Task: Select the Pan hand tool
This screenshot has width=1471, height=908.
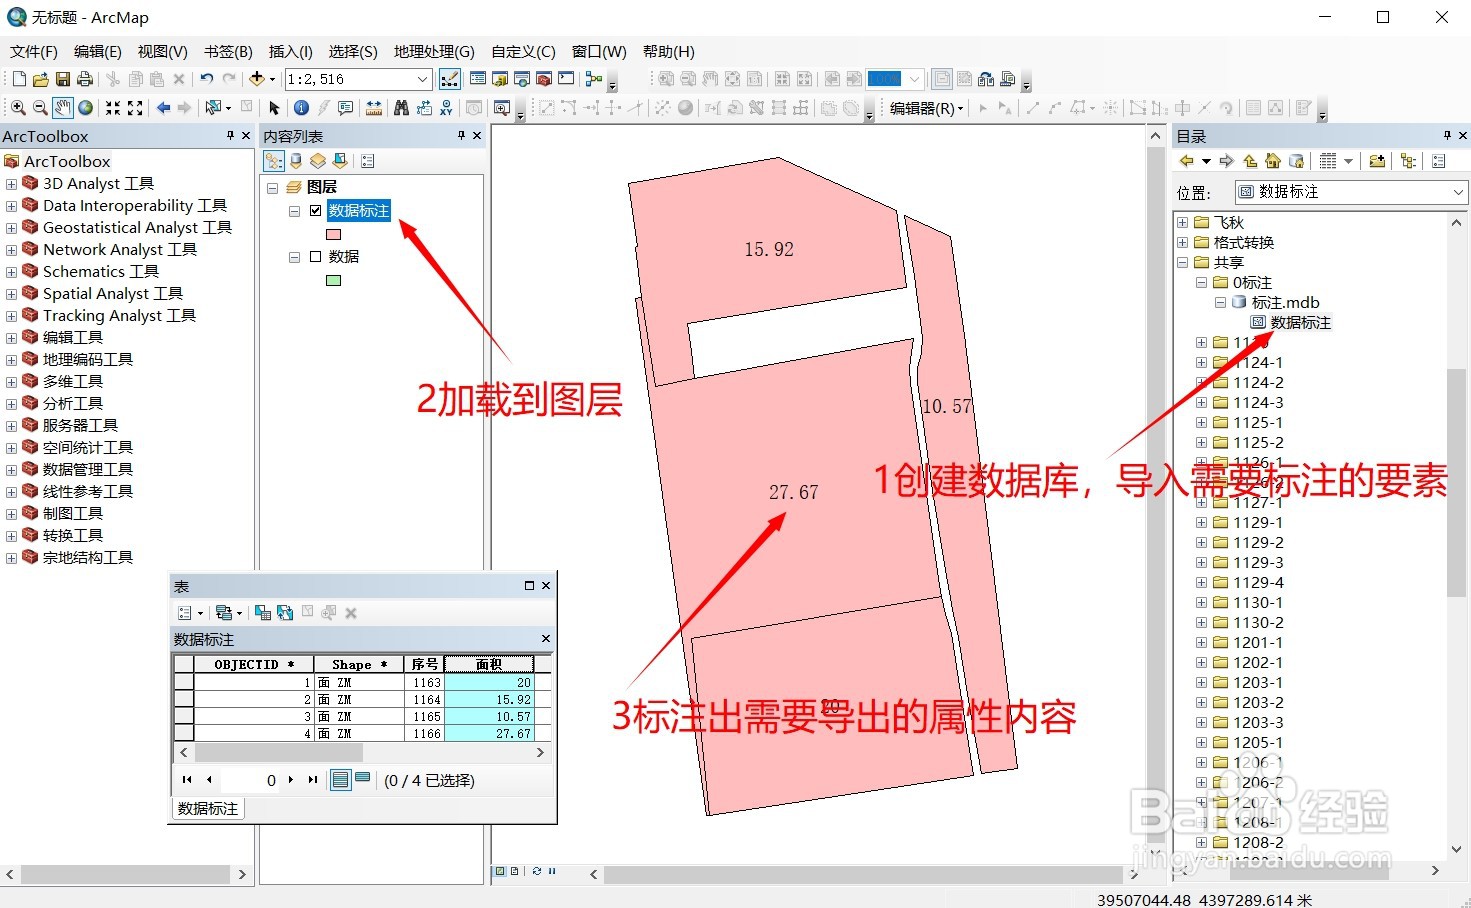Action: pos(62,108)
